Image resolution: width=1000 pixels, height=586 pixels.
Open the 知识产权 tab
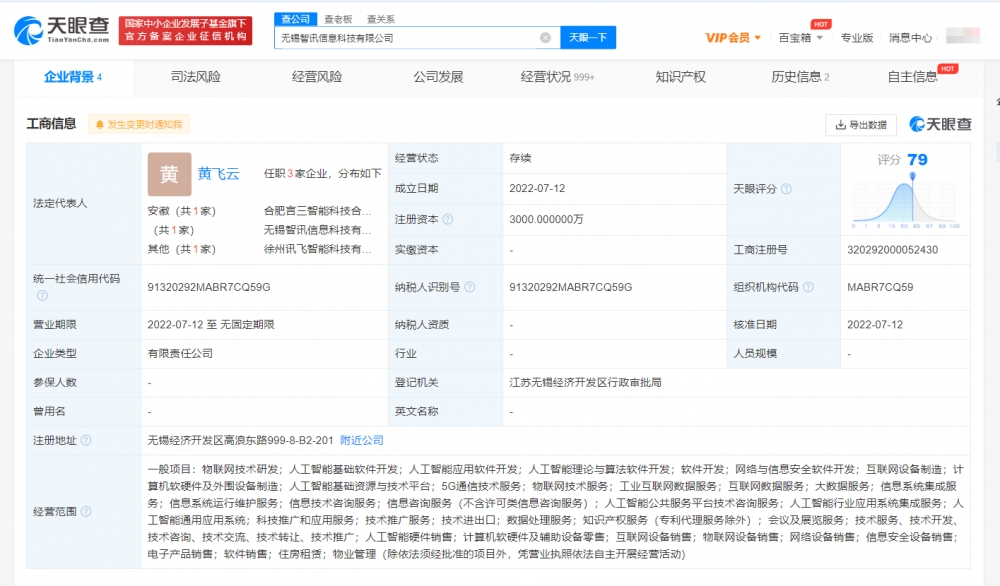point(680,77)
